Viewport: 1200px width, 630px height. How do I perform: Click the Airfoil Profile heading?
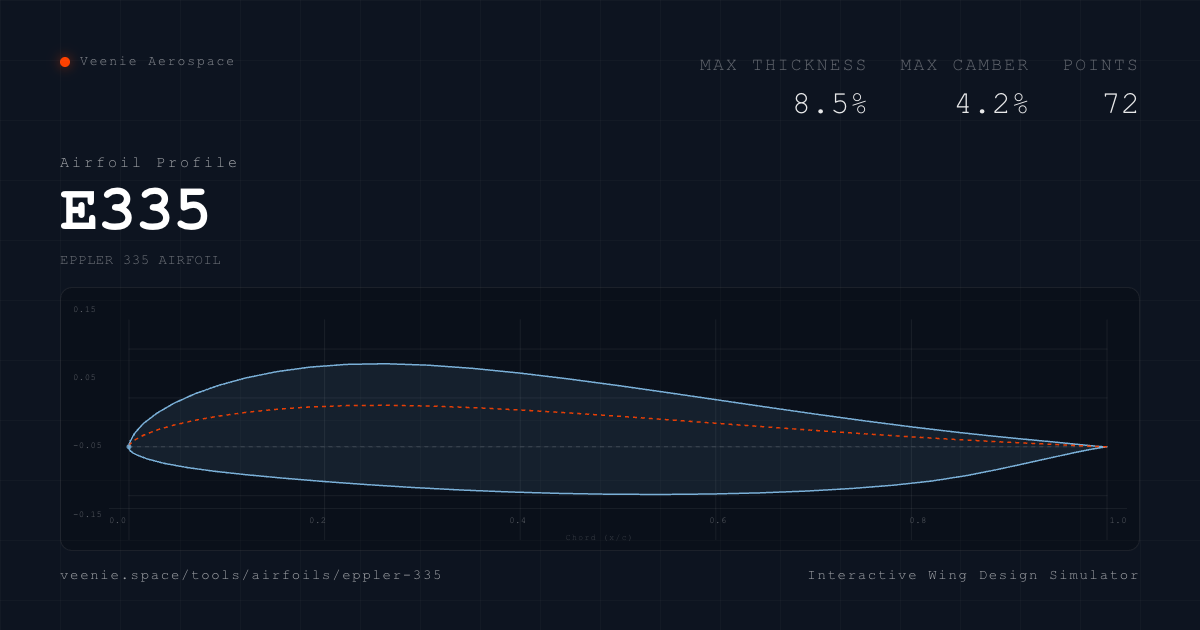coord(149,163)
